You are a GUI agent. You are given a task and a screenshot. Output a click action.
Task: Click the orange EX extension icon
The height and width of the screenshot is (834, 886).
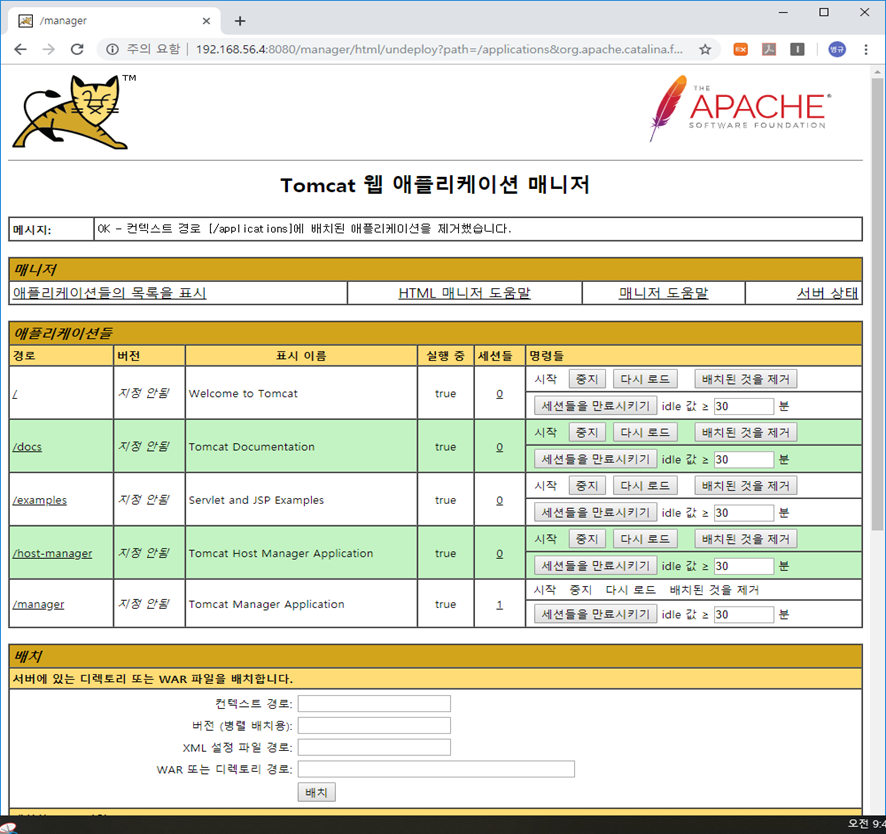(740, 49)
